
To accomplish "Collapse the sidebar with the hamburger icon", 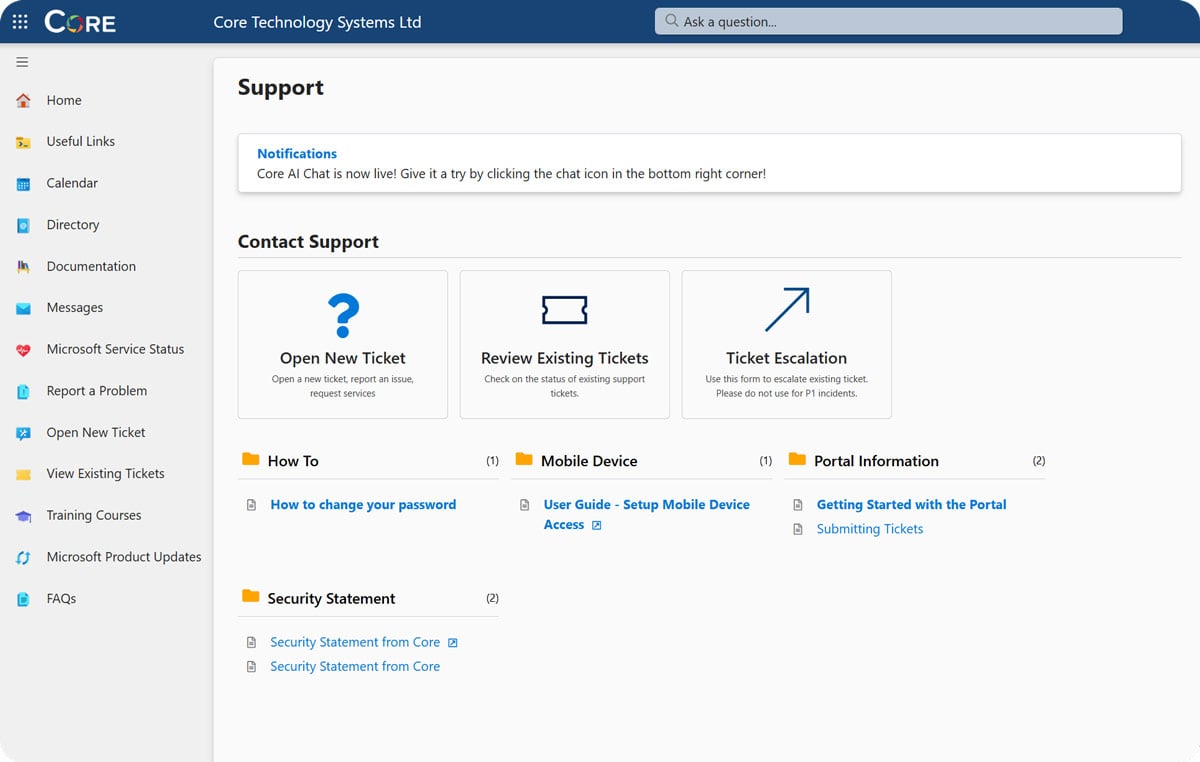I will (21, 62).
